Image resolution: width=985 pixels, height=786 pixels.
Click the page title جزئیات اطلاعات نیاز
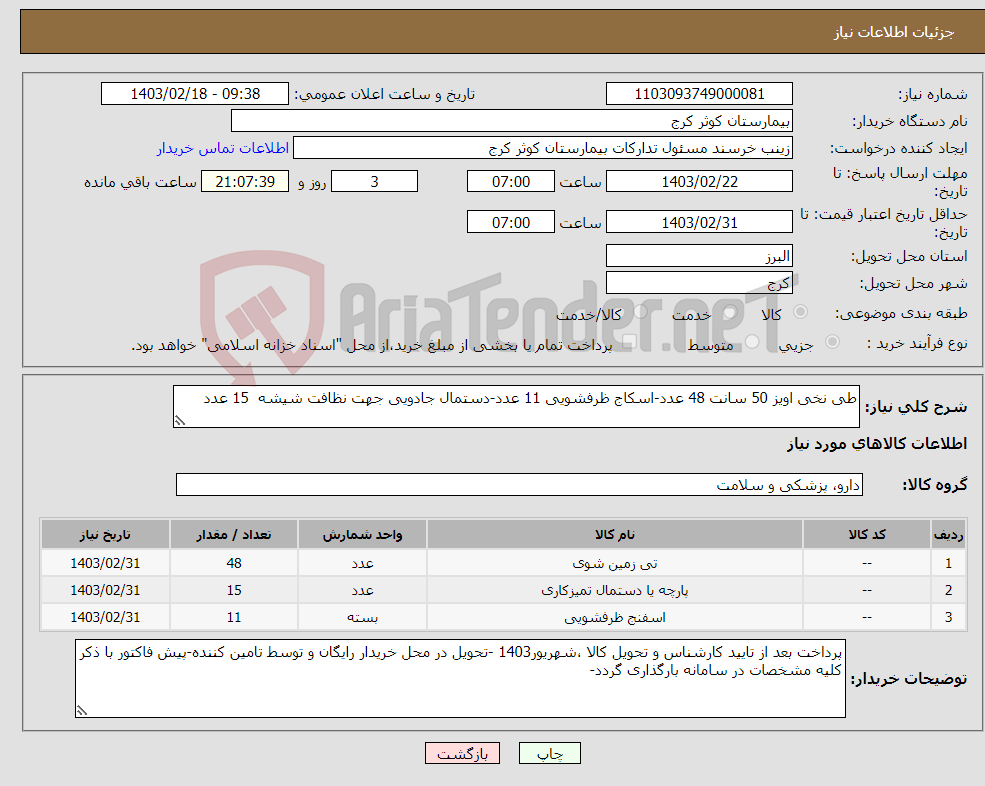coord(894,32)
